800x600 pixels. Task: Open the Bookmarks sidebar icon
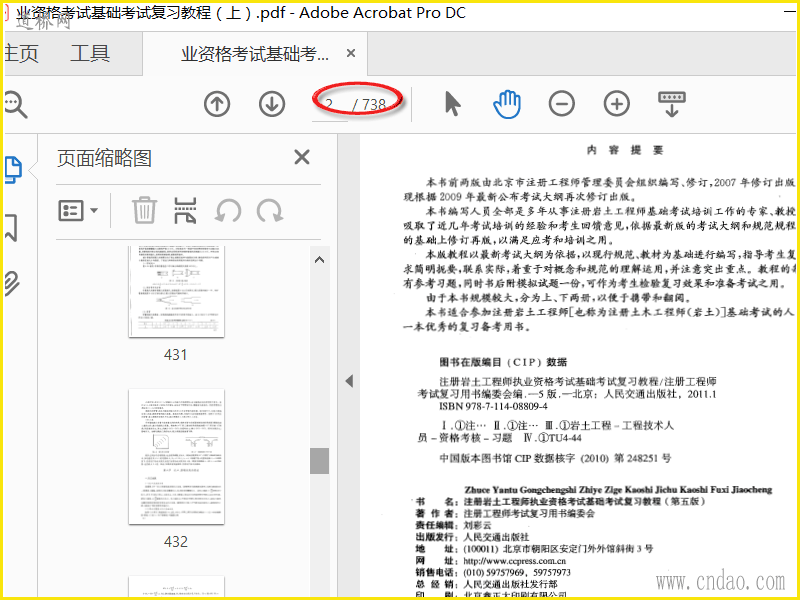coord(12,228)
